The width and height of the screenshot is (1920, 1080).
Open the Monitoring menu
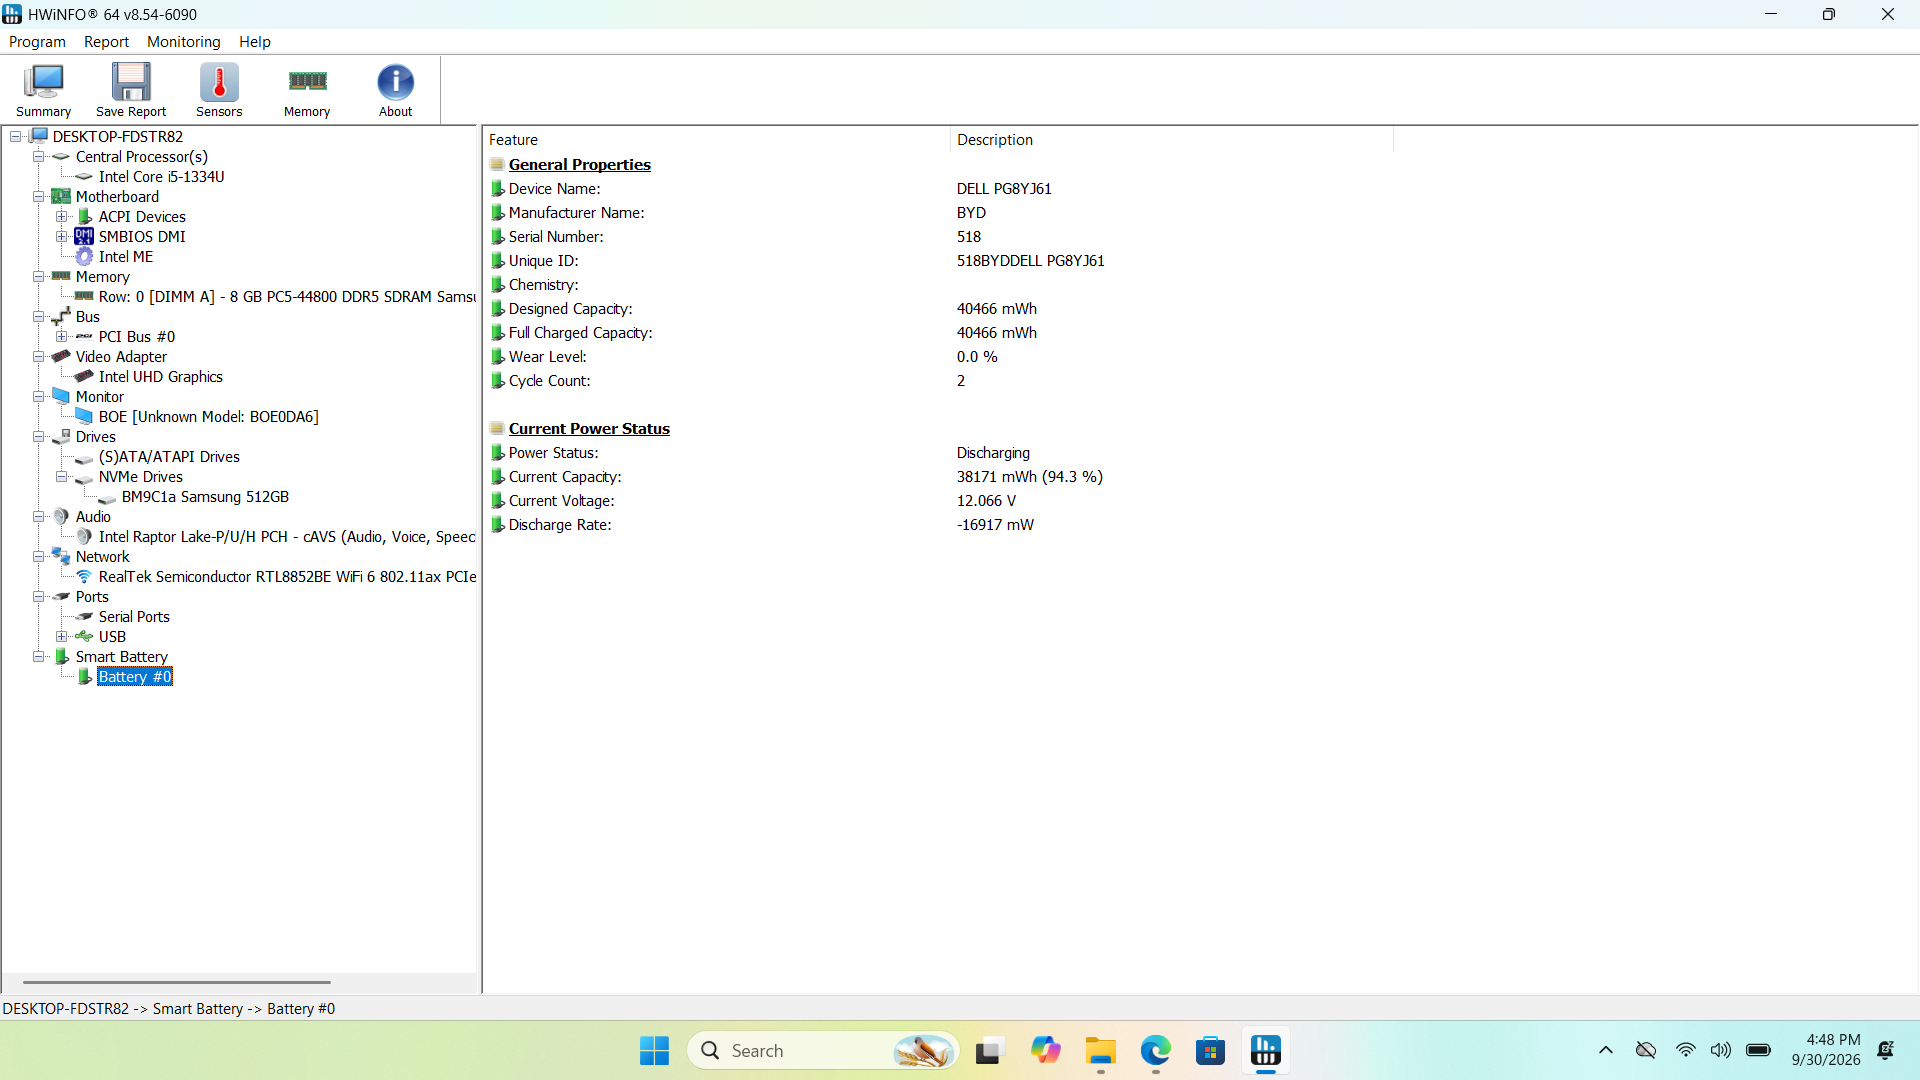[x=183, y=42]
